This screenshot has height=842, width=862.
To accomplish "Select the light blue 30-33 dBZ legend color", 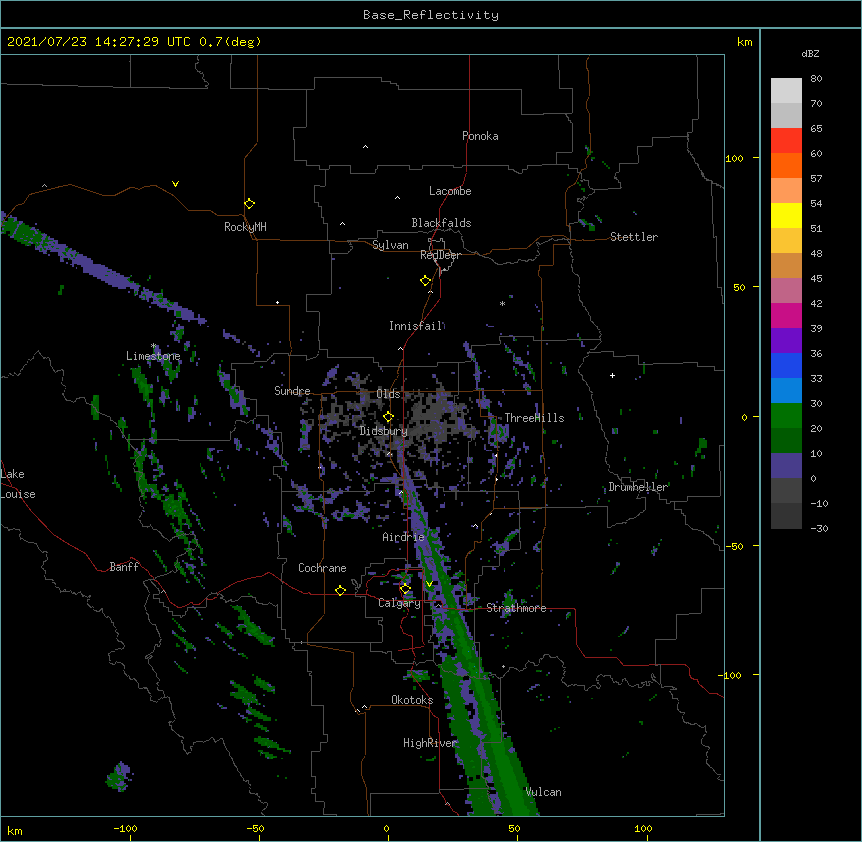I will (x=786, y=391).
